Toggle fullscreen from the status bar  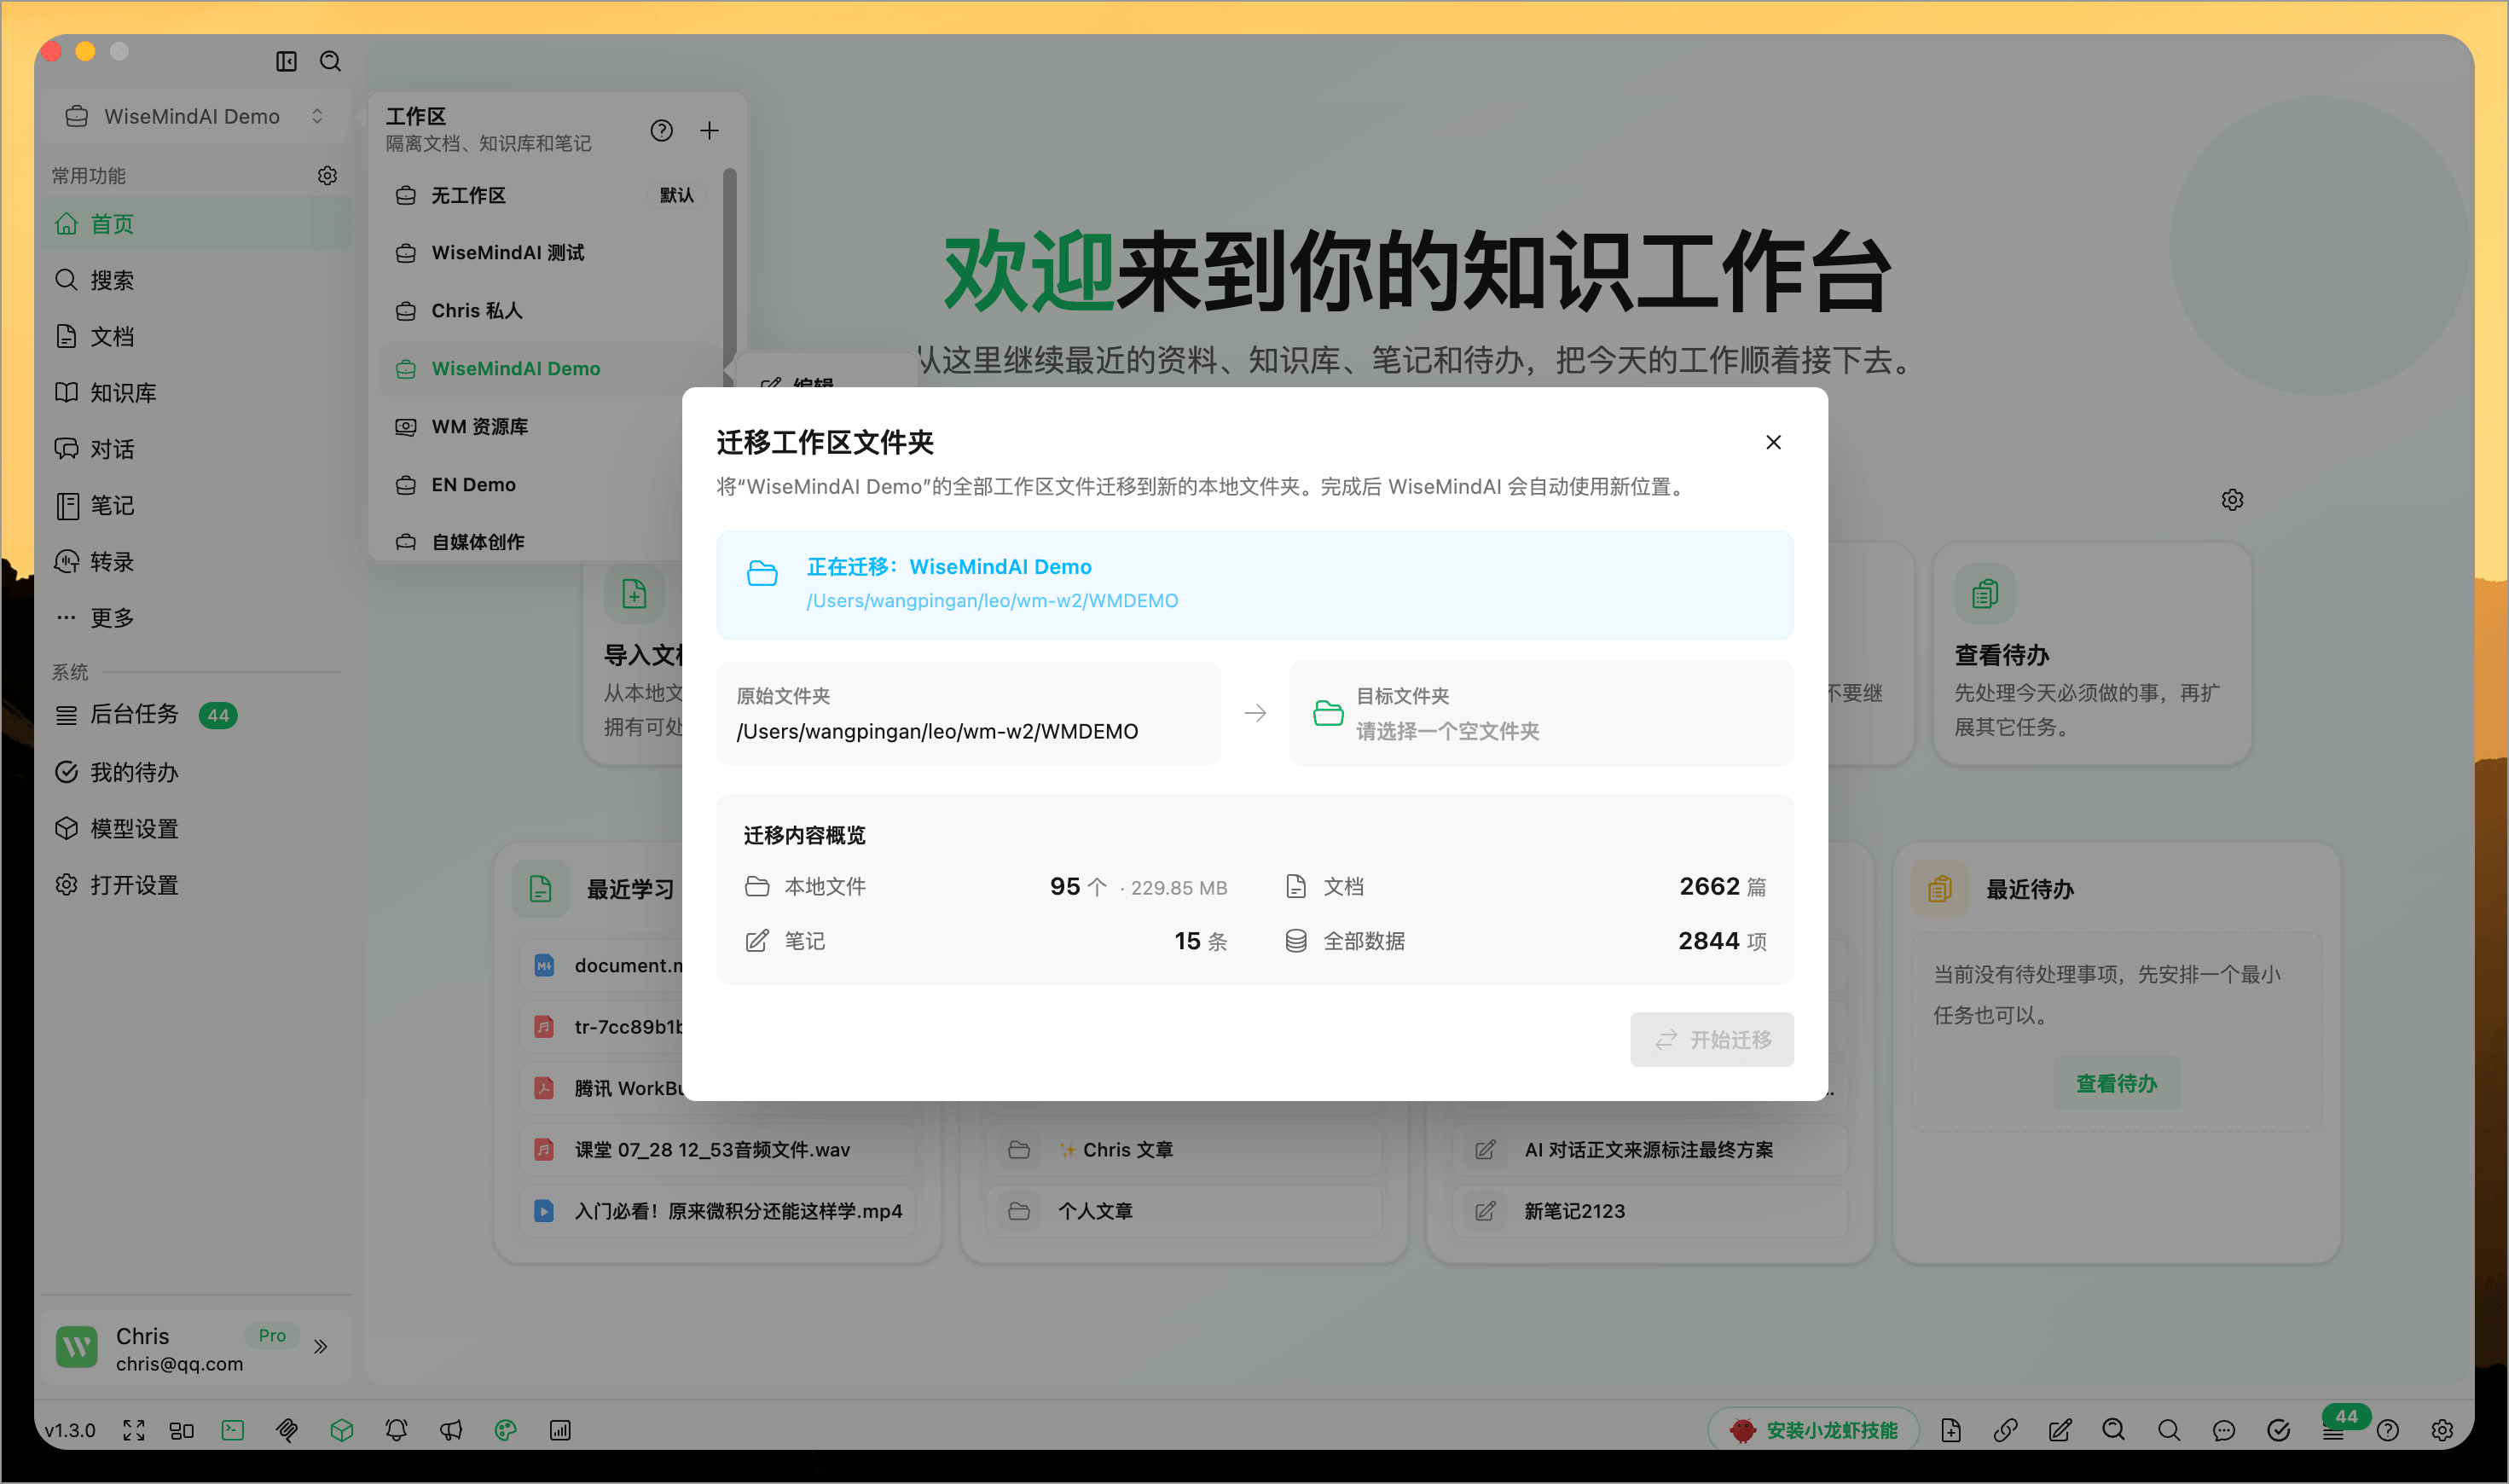pyautogui.click(x=134, y=1430)
